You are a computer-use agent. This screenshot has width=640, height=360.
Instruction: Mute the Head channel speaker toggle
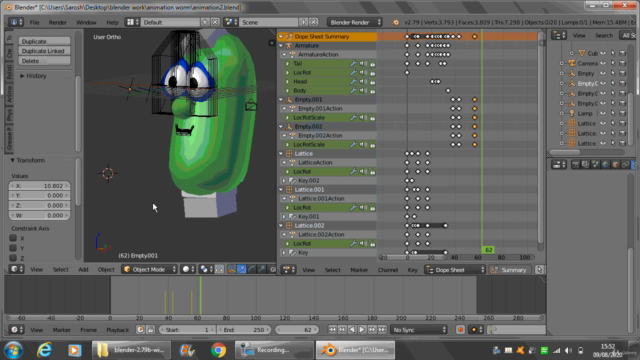coord(363,82)
